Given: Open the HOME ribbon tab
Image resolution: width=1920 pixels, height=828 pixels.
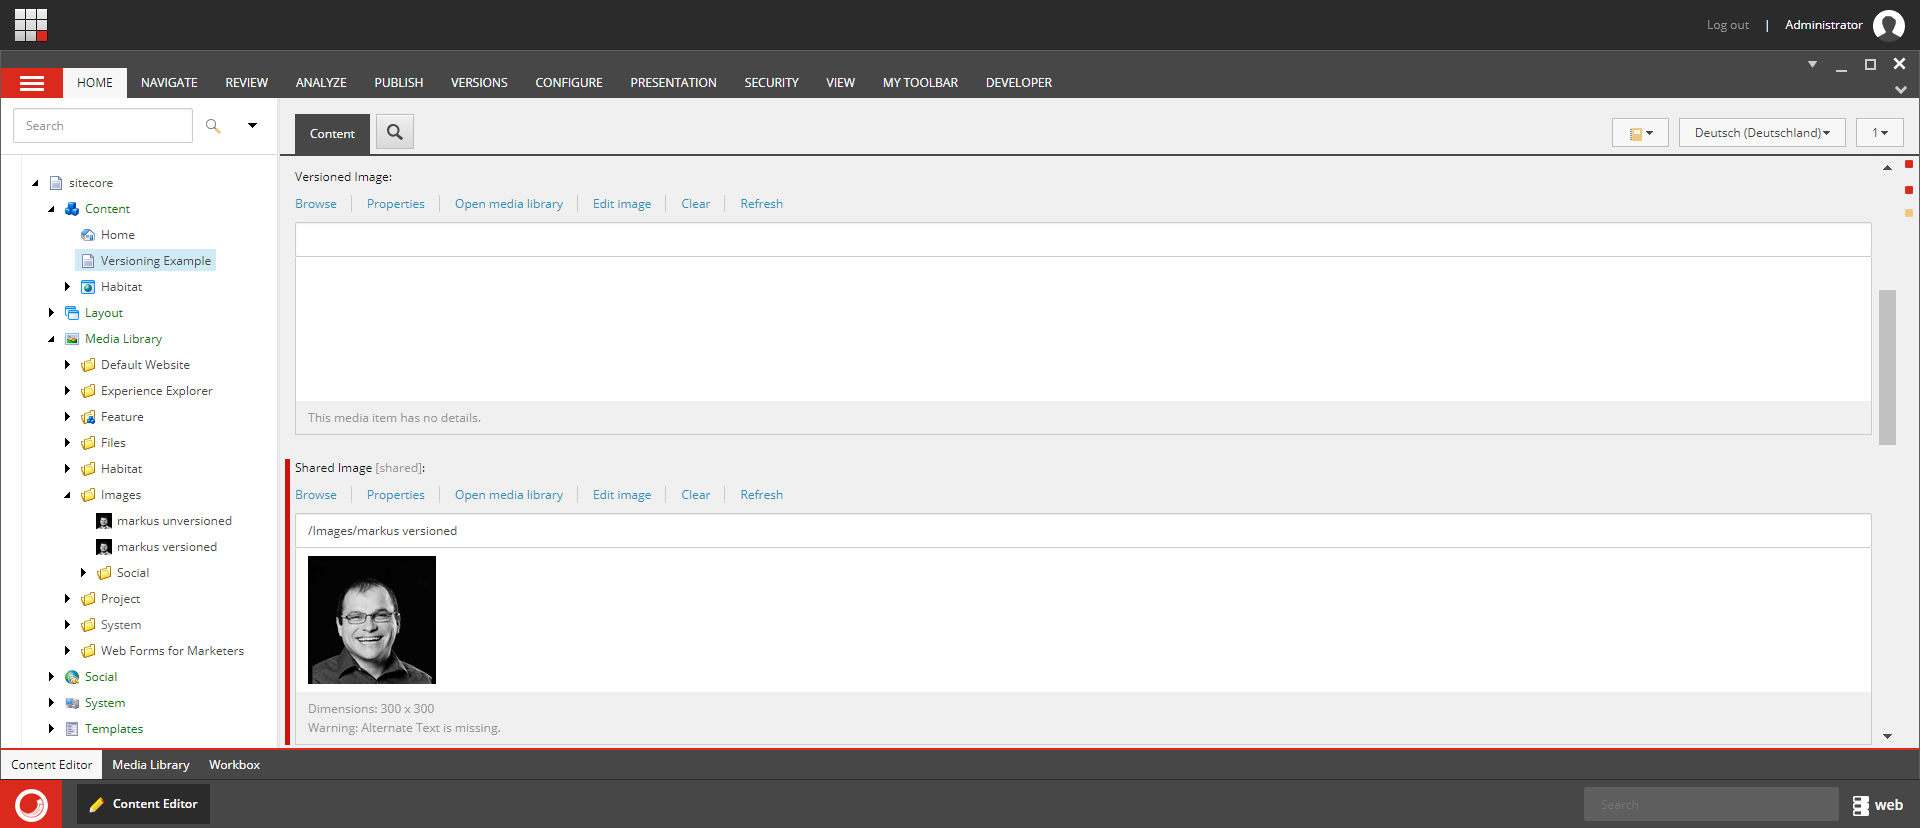Looking at the screenshot, I should point(95,83).
